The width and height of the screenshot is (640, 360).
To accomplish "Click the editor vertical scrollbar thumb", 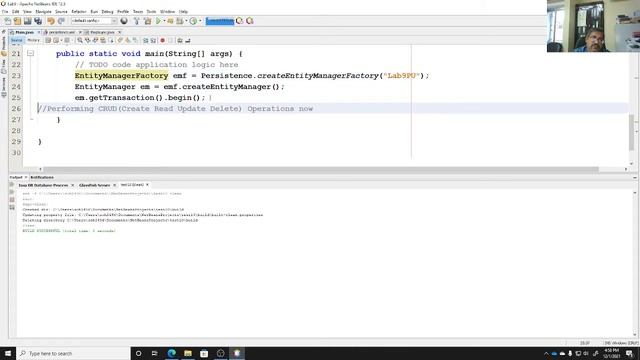I will (631, 132).
